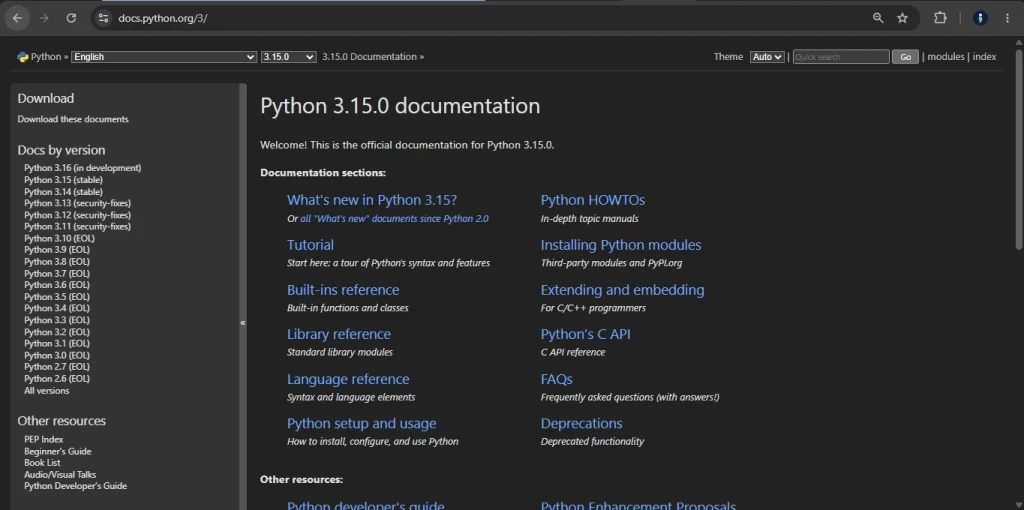The width and height of the screenshot is (1024, 510).
Task: Open the browser profile avatar
Action: point(980,18)
